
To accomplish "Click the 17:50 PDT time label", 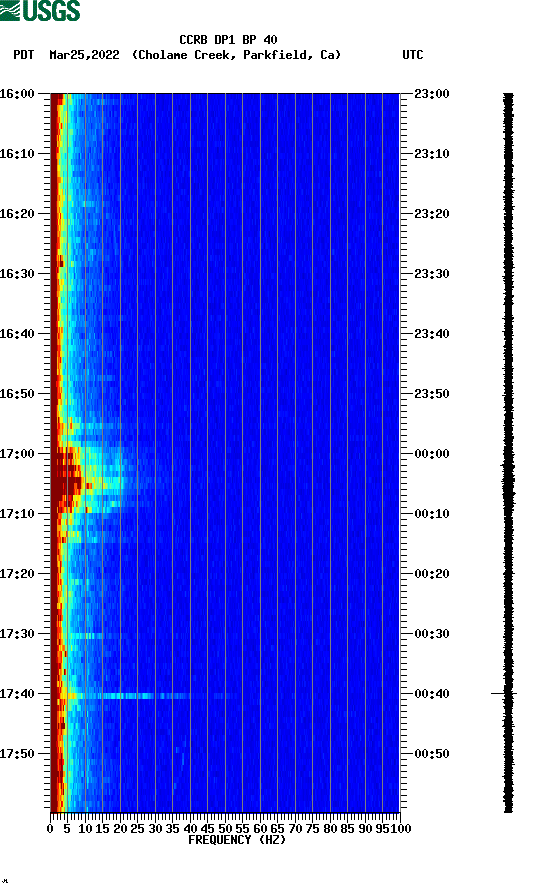I will 17,754.
